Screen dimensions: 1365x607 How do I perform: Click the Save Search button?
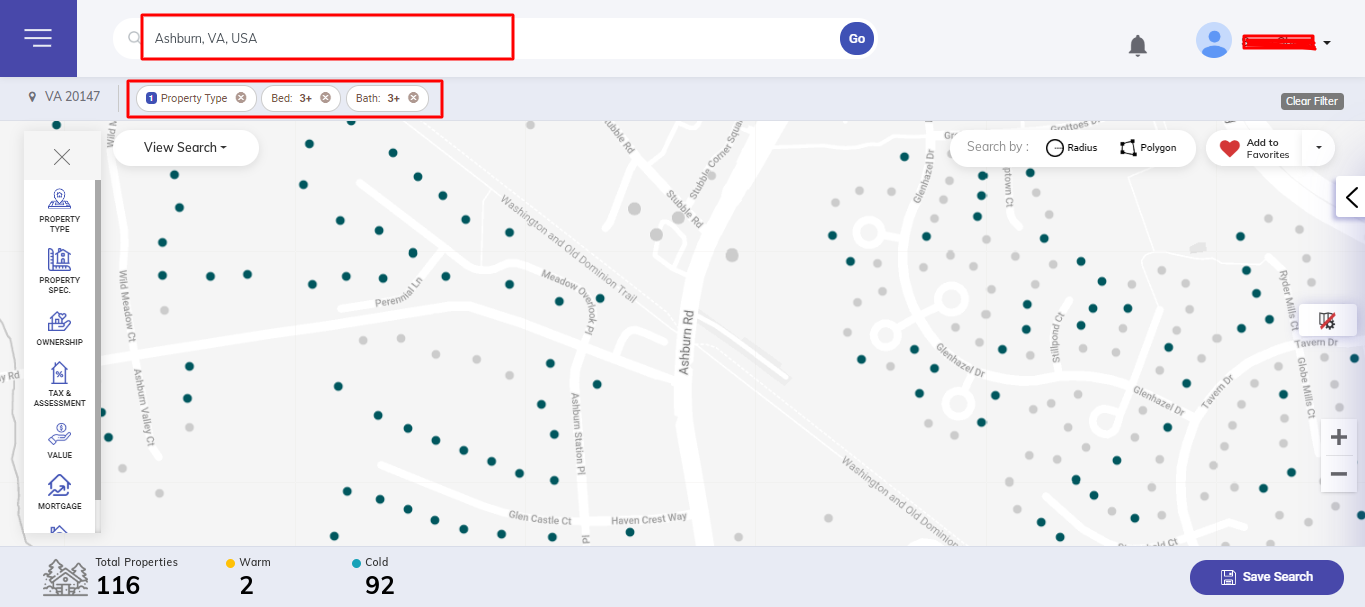1266,577
